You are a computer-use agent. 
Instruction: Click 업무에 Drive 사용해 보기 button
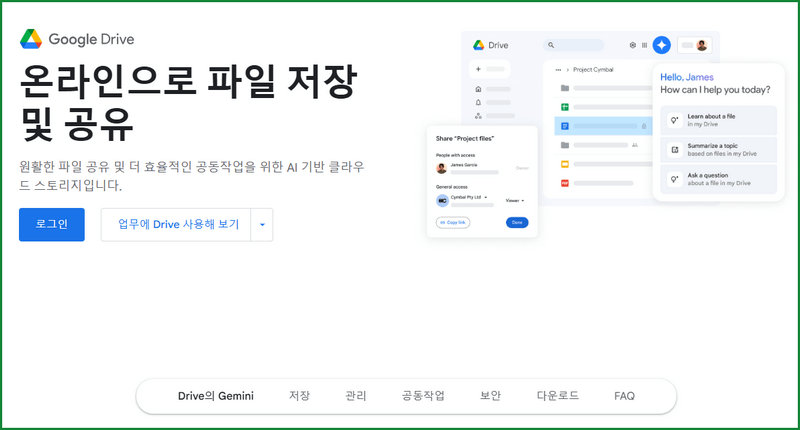(176, 224)
